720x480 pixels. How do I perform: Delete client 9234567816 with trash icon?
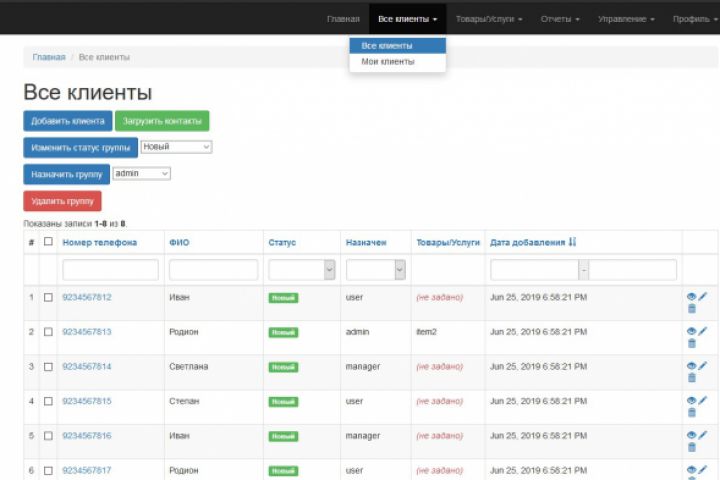pyautogui.click(x=692, y=447)
